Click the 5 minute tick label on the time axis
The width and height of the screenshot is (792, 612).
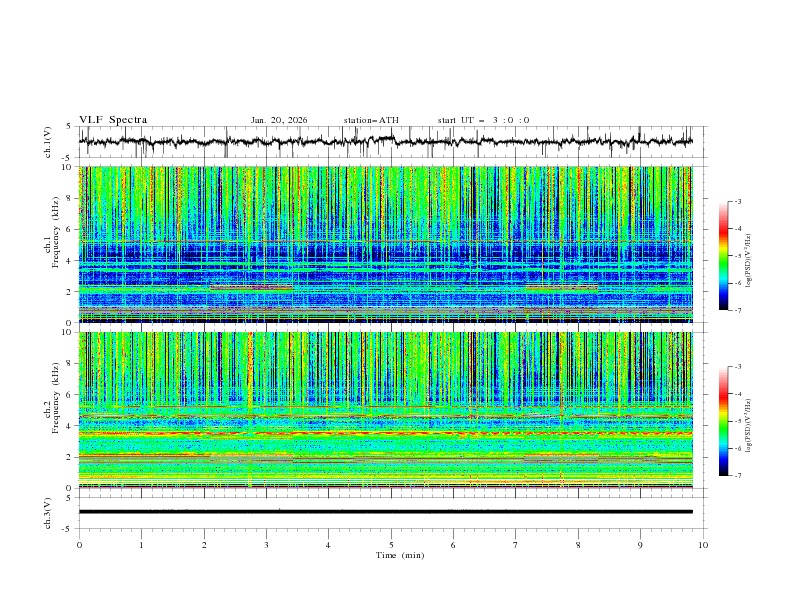[x=391, y=544]
